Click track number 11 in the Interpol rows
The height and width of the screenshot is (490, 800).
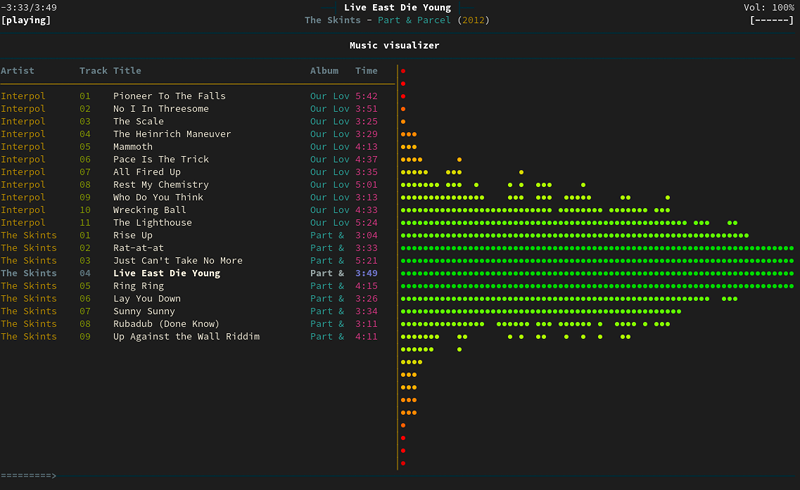pyautogui.click(x=85, y=223)
